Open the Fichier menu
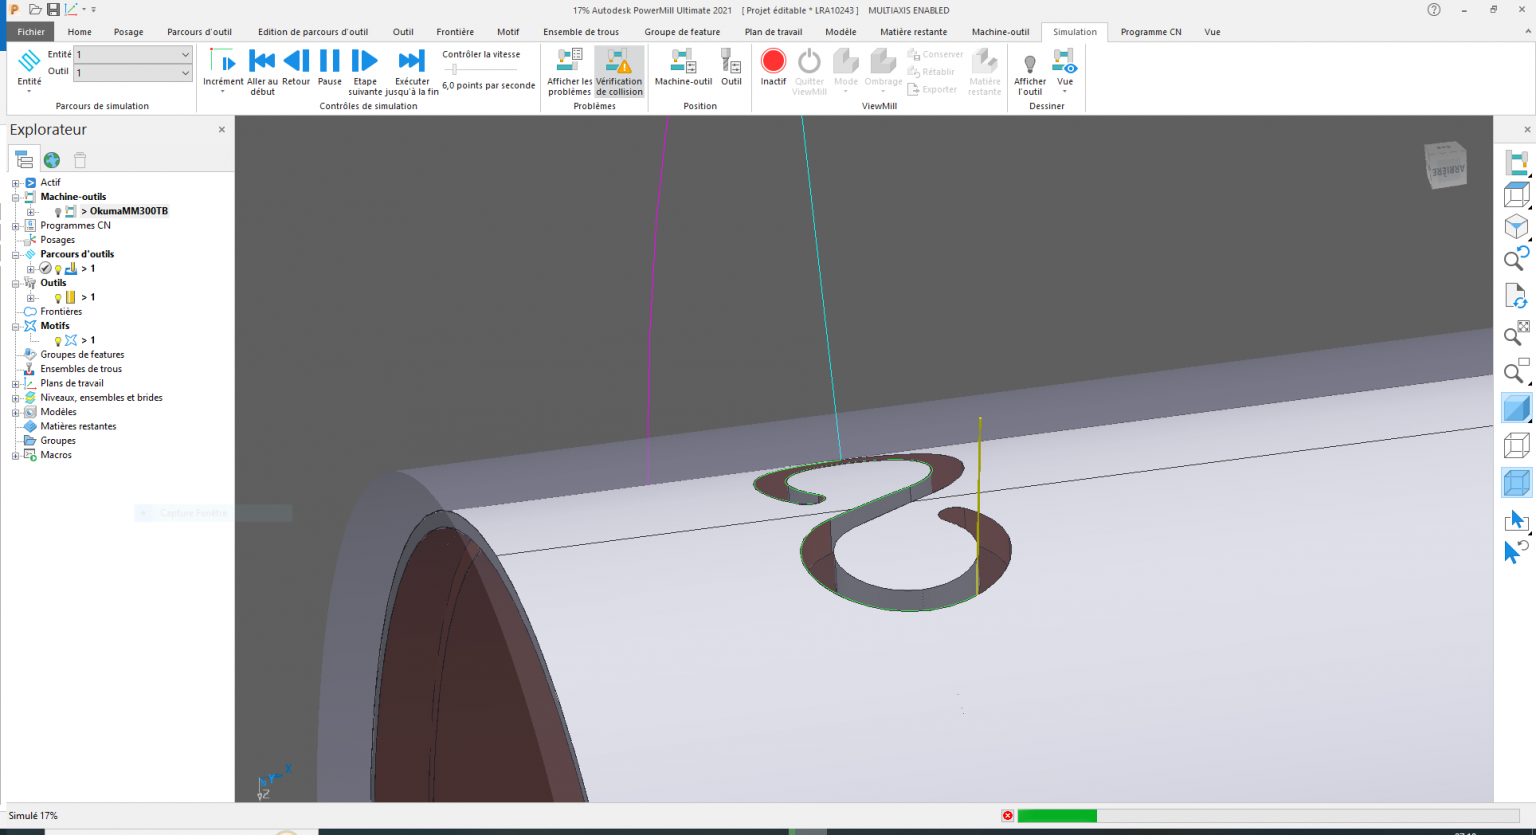Screen dimensions: 1536x835 31,32
